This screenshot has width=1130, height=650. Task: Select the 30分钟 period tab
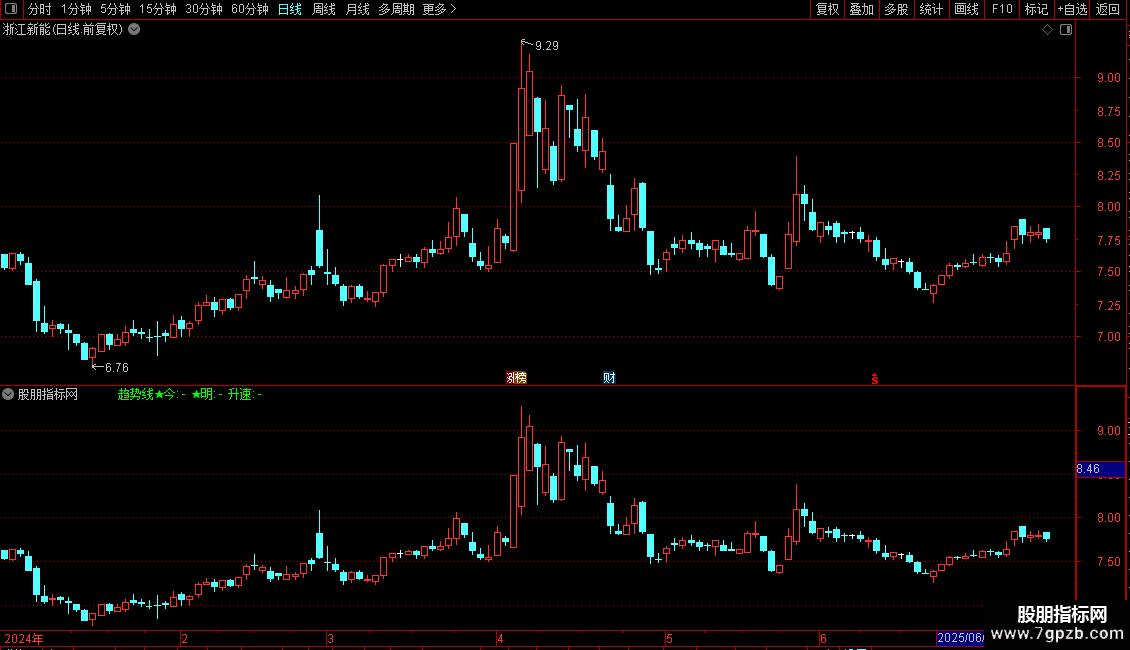203,9
